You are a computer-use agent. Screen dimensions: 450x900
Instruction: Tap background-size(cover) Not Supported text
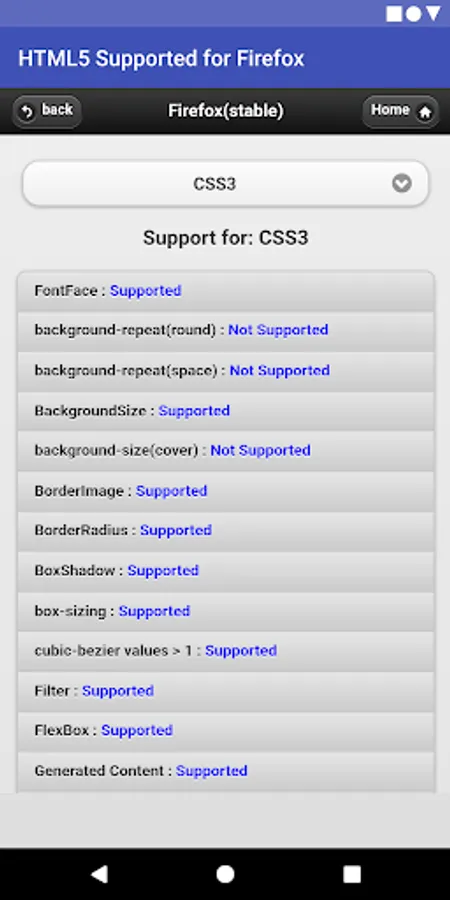[x=260, y=451]
